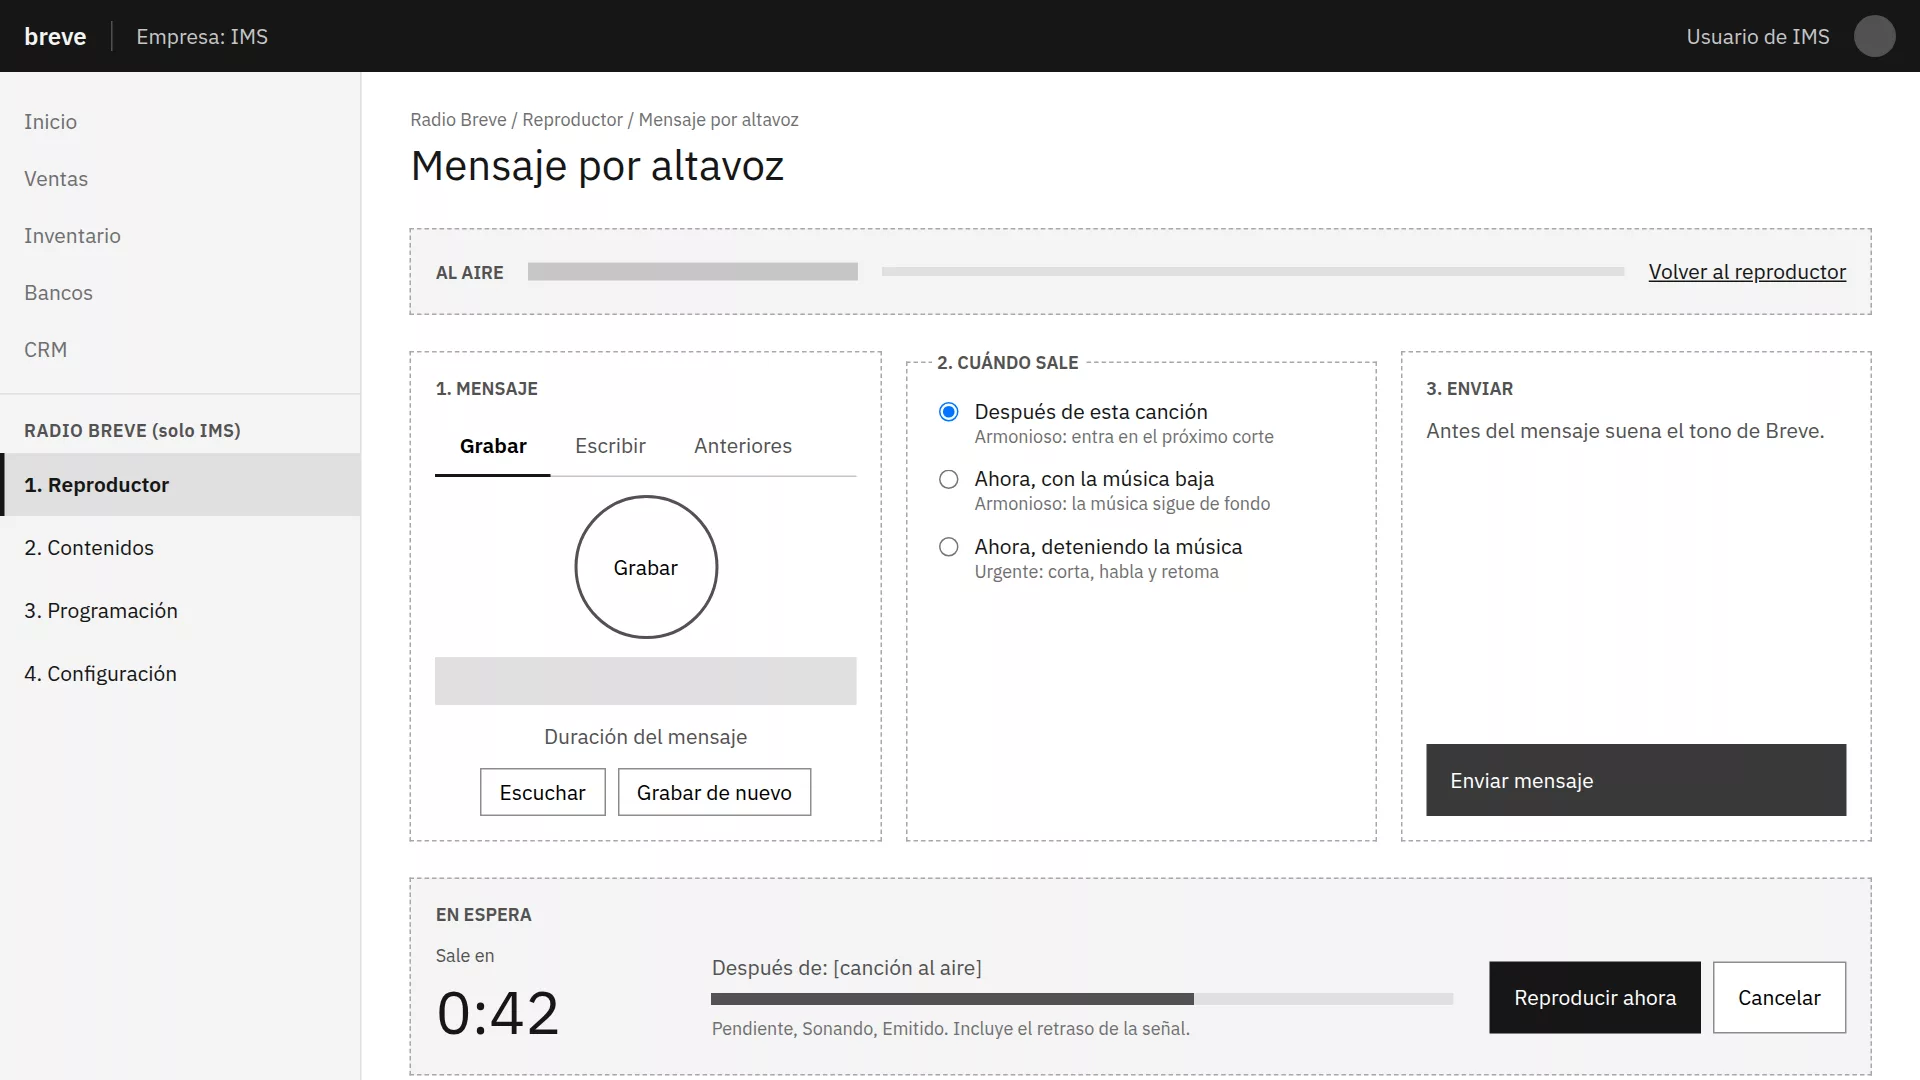Open 3. Programación in sidebar
Screen dimensions: 1920x1080
point(180,611)
